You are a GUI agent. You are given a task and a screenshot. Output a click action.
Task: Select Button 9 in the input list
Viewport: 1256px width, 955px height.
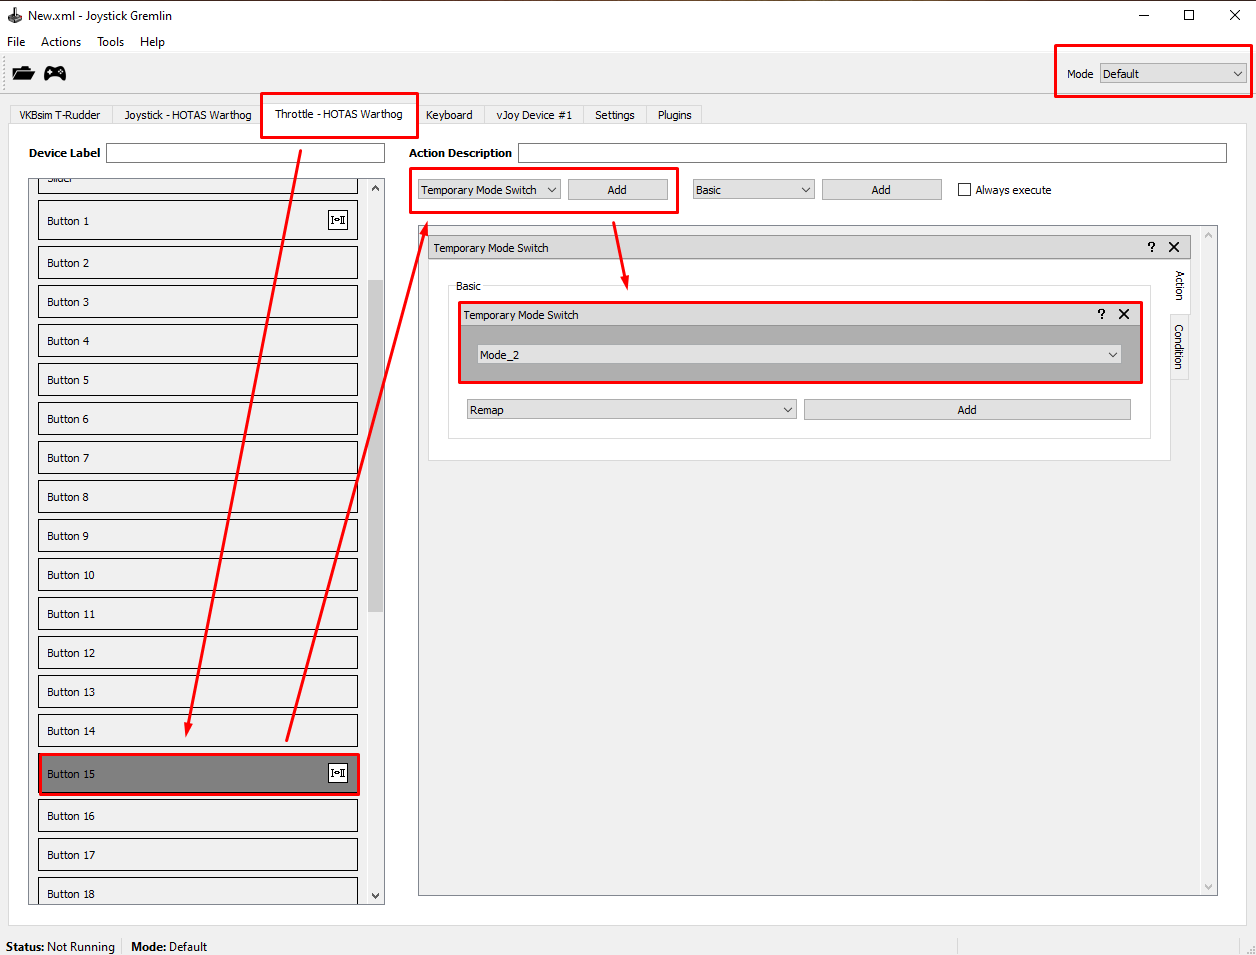coord(198,536)
